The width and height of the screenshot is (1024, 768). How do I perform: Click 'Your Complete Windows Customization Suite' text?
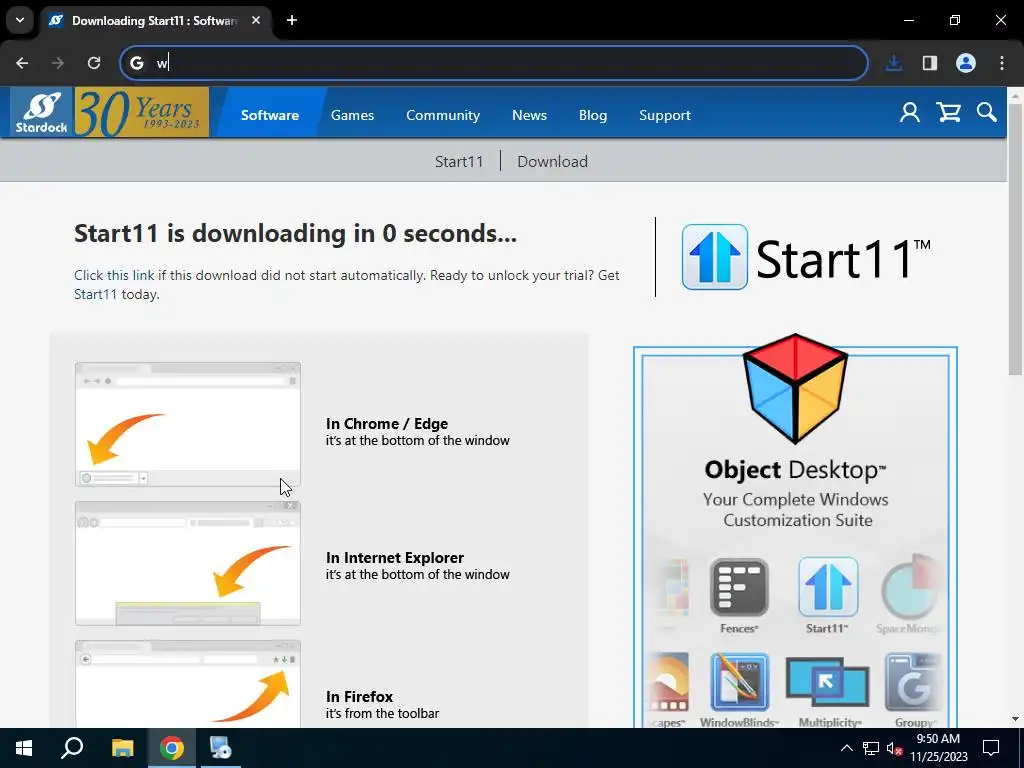(x=795, y=509)
